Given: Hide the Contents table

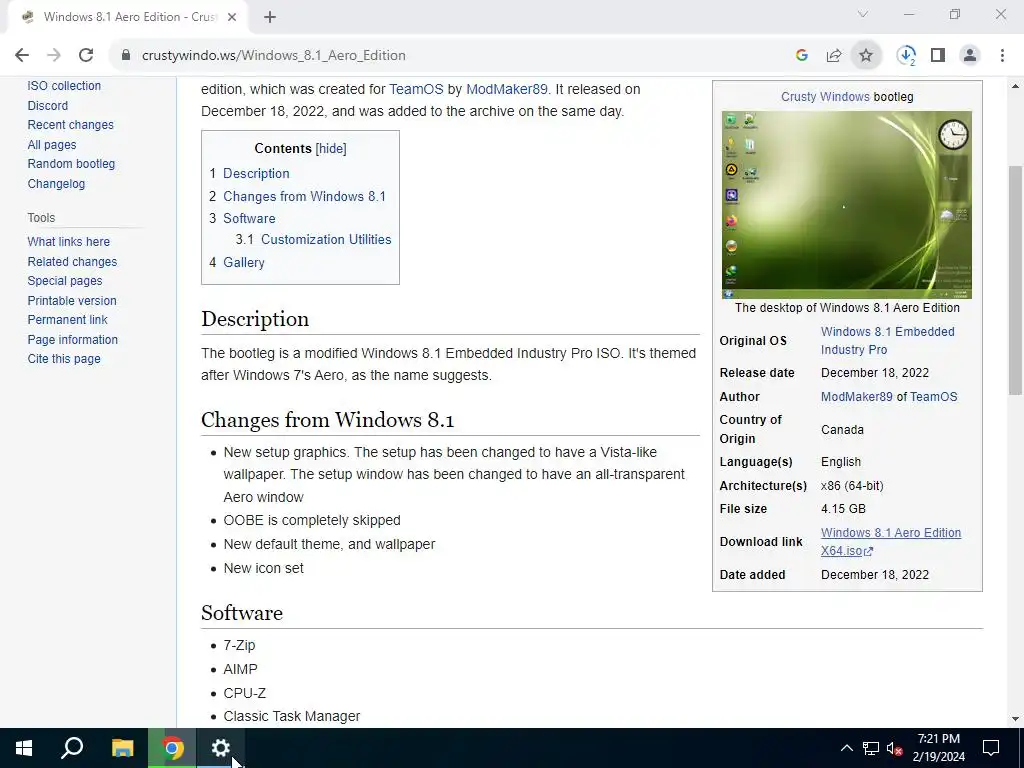Looking at the screenshot, I should point(331,148).
